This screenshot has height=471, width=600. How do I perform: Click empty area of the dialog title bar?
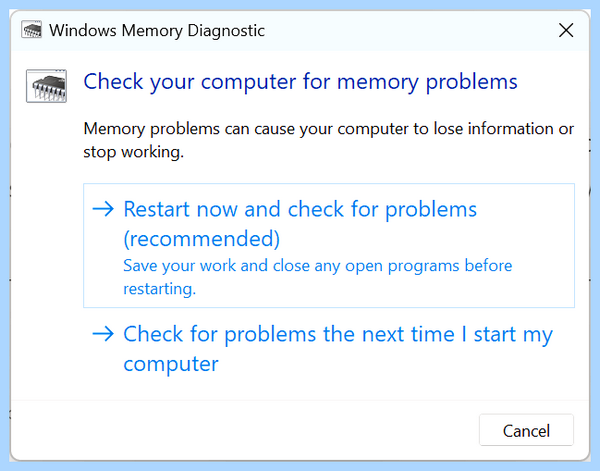click(x=409, y=31)
